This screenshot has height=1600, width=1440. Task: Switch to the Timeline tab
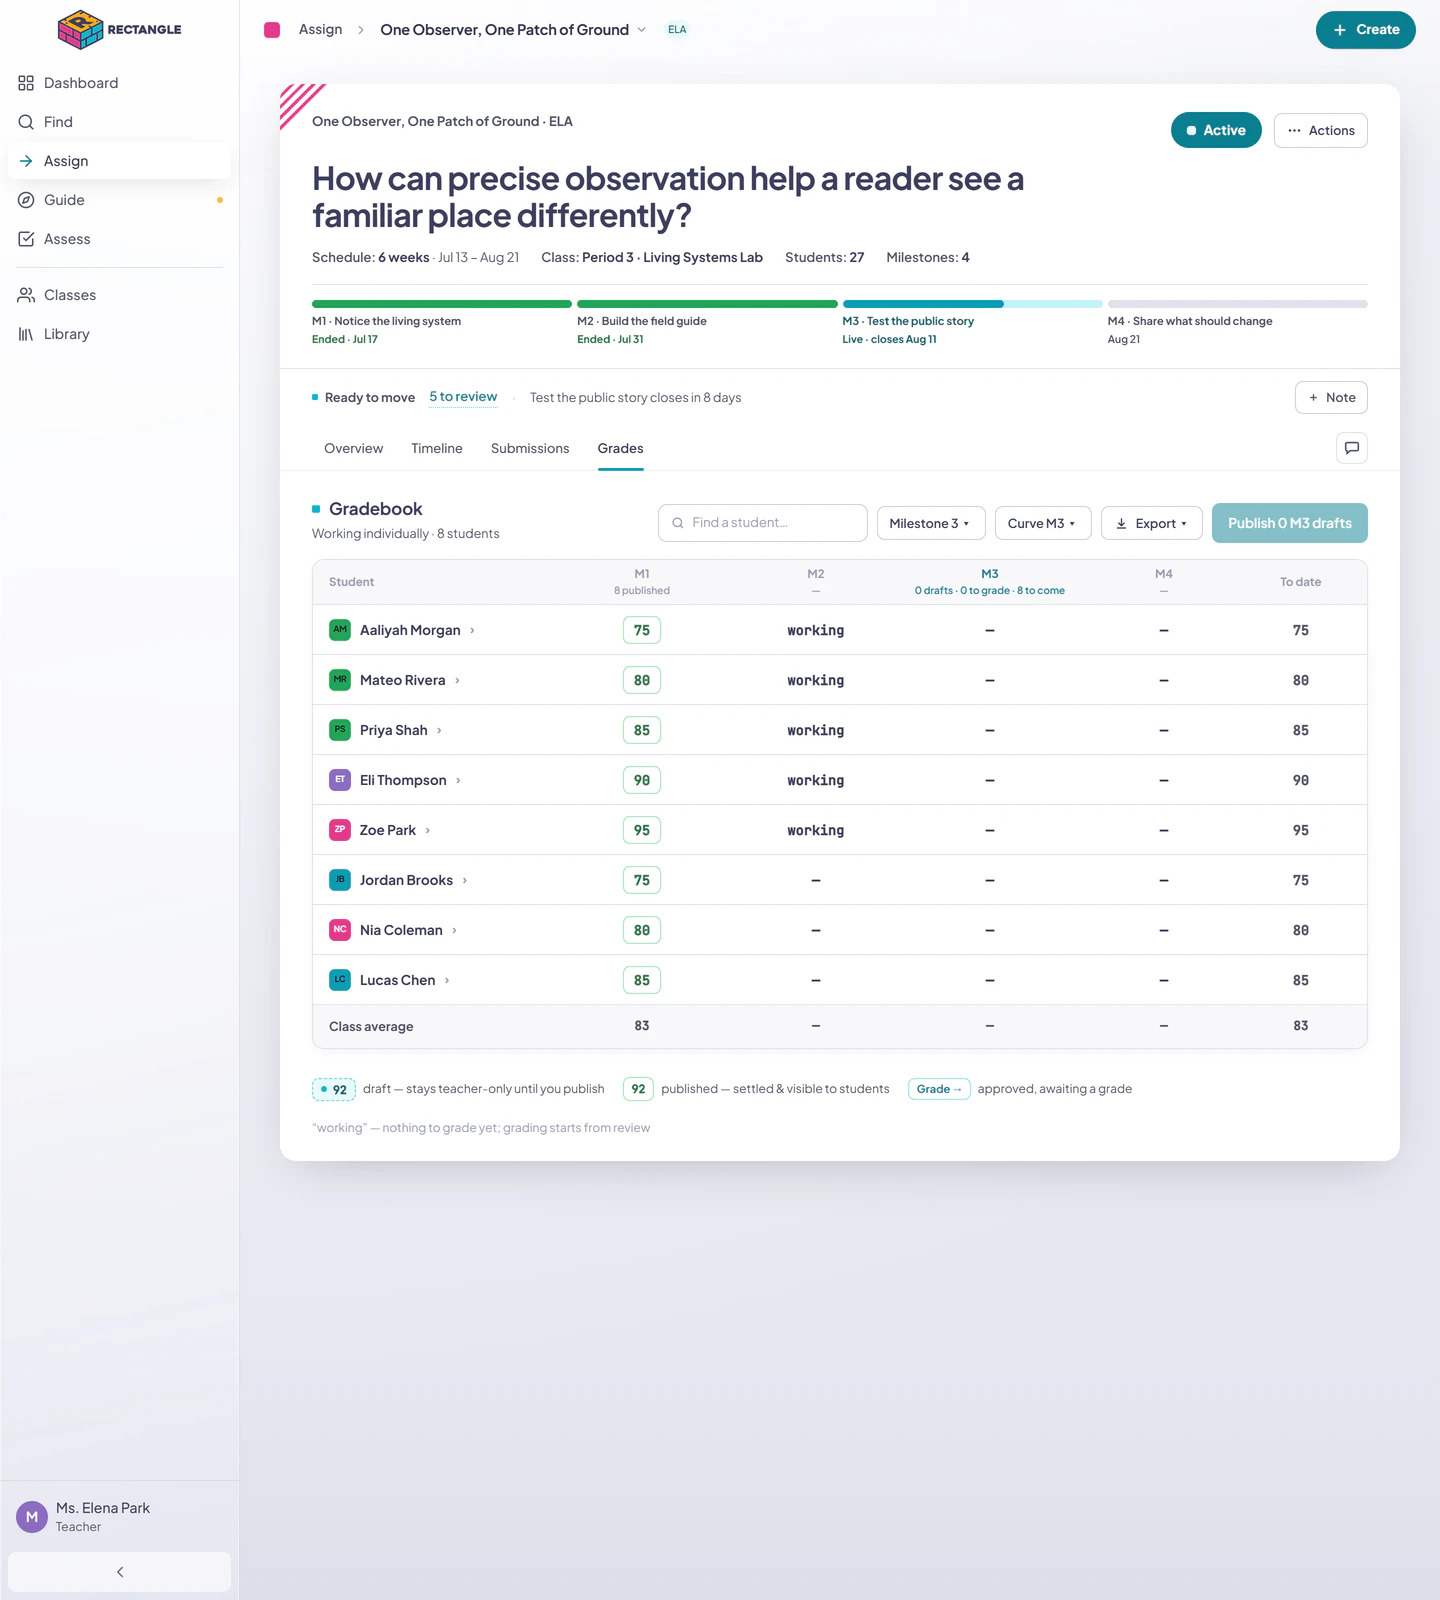tap(437, 448)
